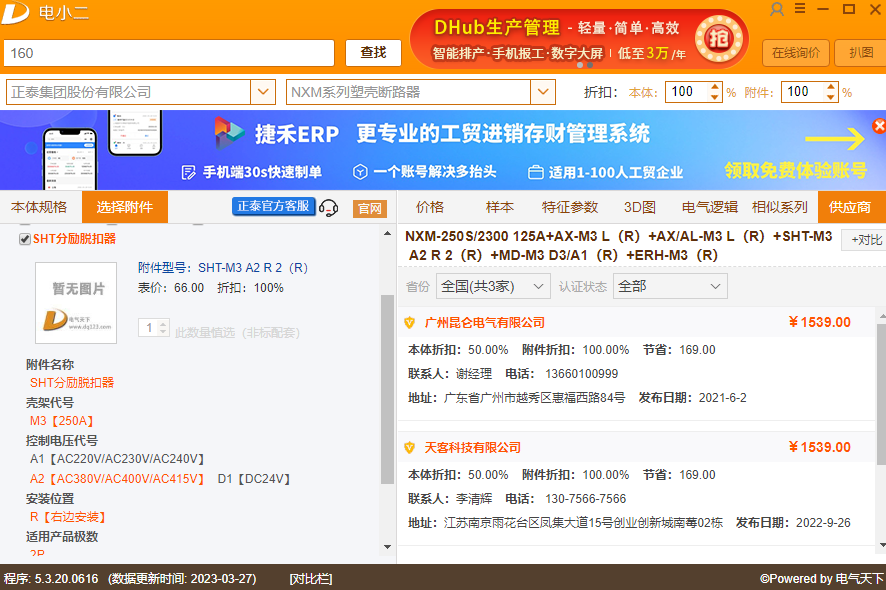
Task: Click the 暂无图片 accessory thumbnail
Action: tap(76, 303)
